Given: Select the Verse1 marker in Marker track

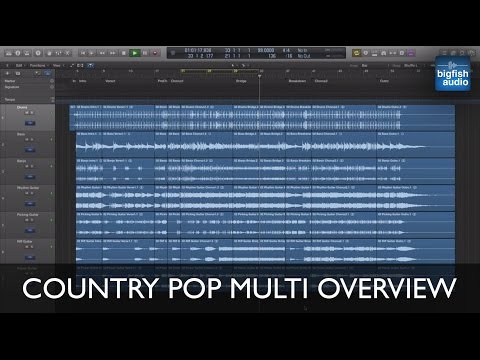Looking at the screenshot, I should click(x=110, y=81).
